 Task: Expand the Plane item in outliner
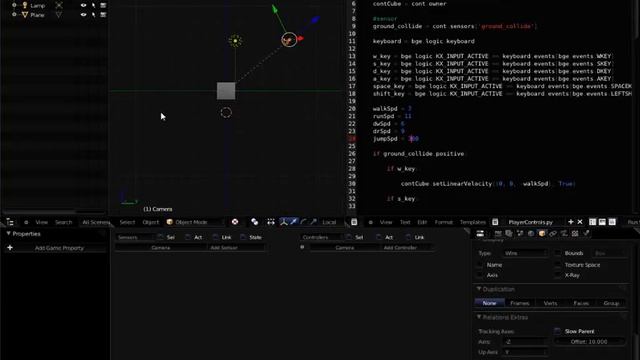pos(14,15)
